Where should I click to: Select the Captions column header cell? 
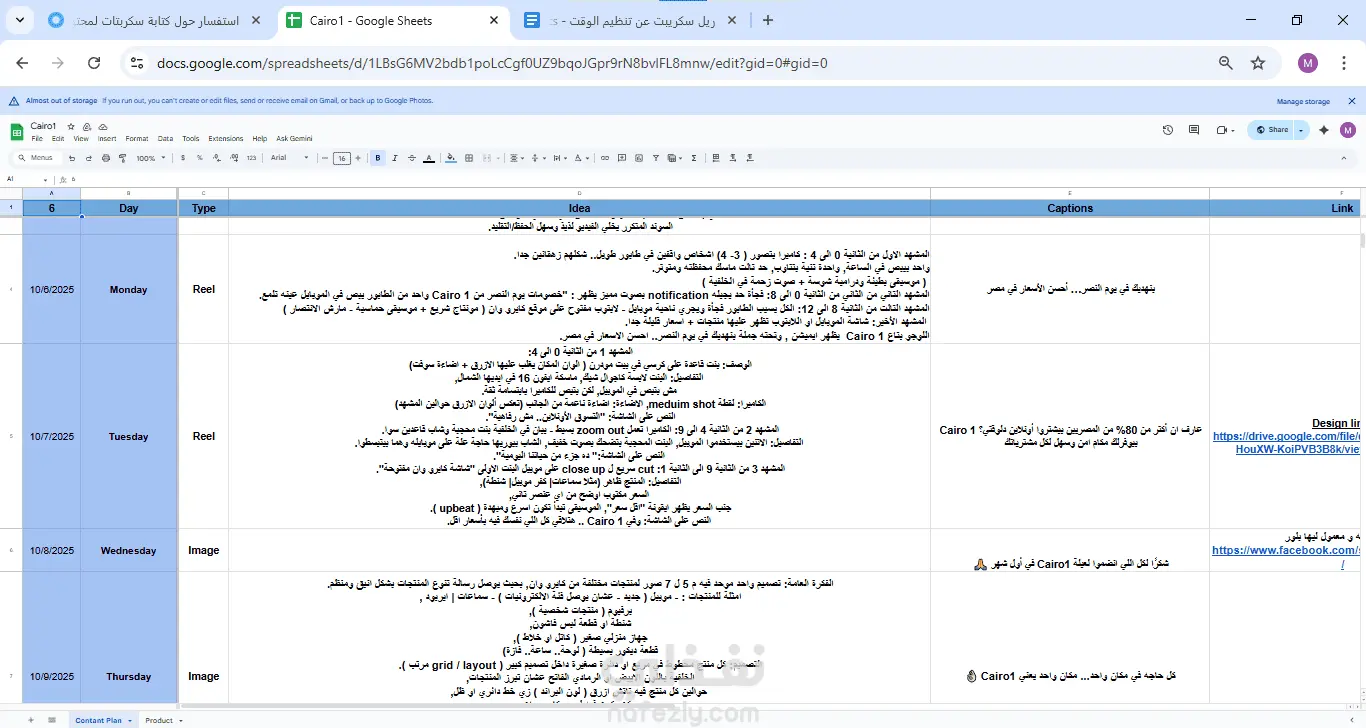point(1070,208)
